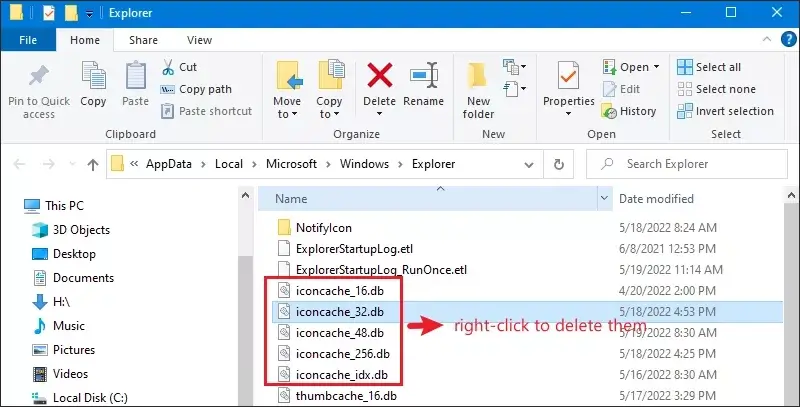Viewport: 800px width, 407px height.
Task: Open the Delete options dropdown arrow
Action: 380,114
